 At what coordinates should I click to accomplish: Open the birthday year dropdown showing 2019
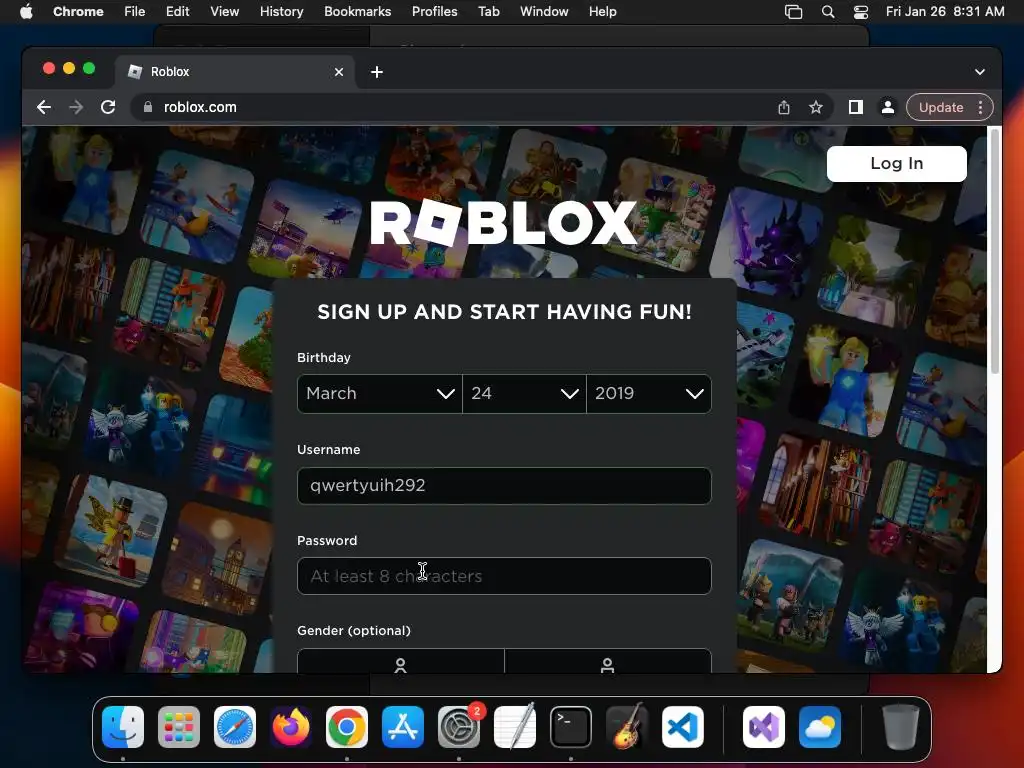pos(649,393)
